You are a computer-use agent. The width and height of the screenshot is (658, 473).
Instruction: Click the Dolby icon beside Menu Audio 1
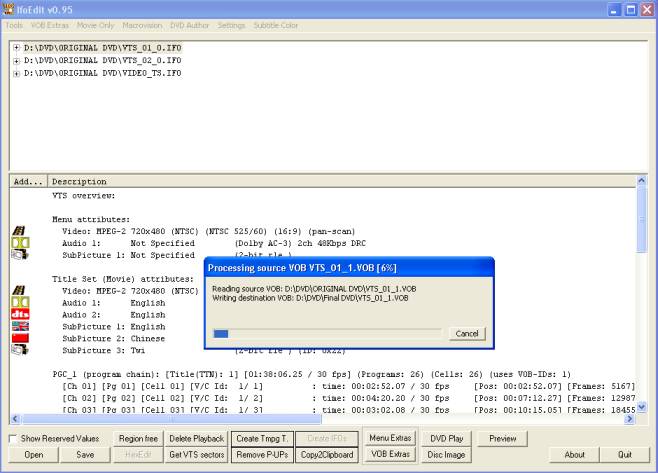click(x=20, y=243)
